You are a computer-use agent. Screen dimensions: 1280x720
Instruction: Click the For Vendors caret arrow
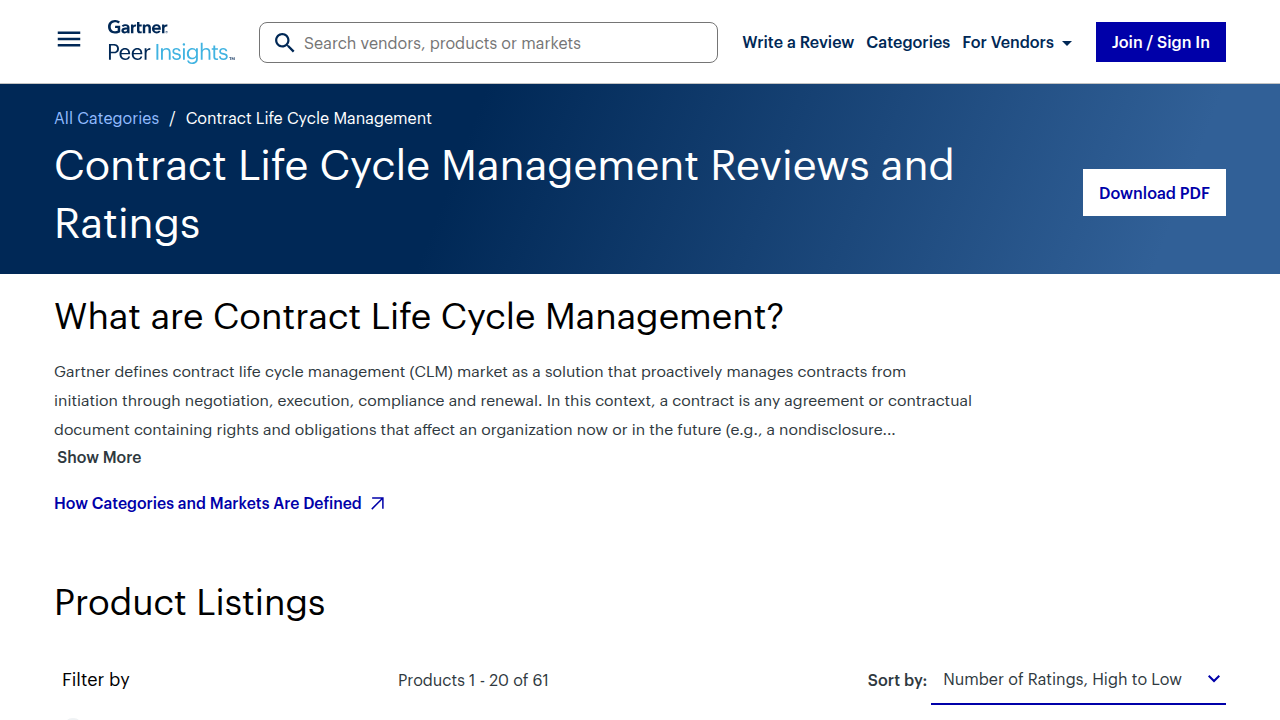click(1067, 44)
